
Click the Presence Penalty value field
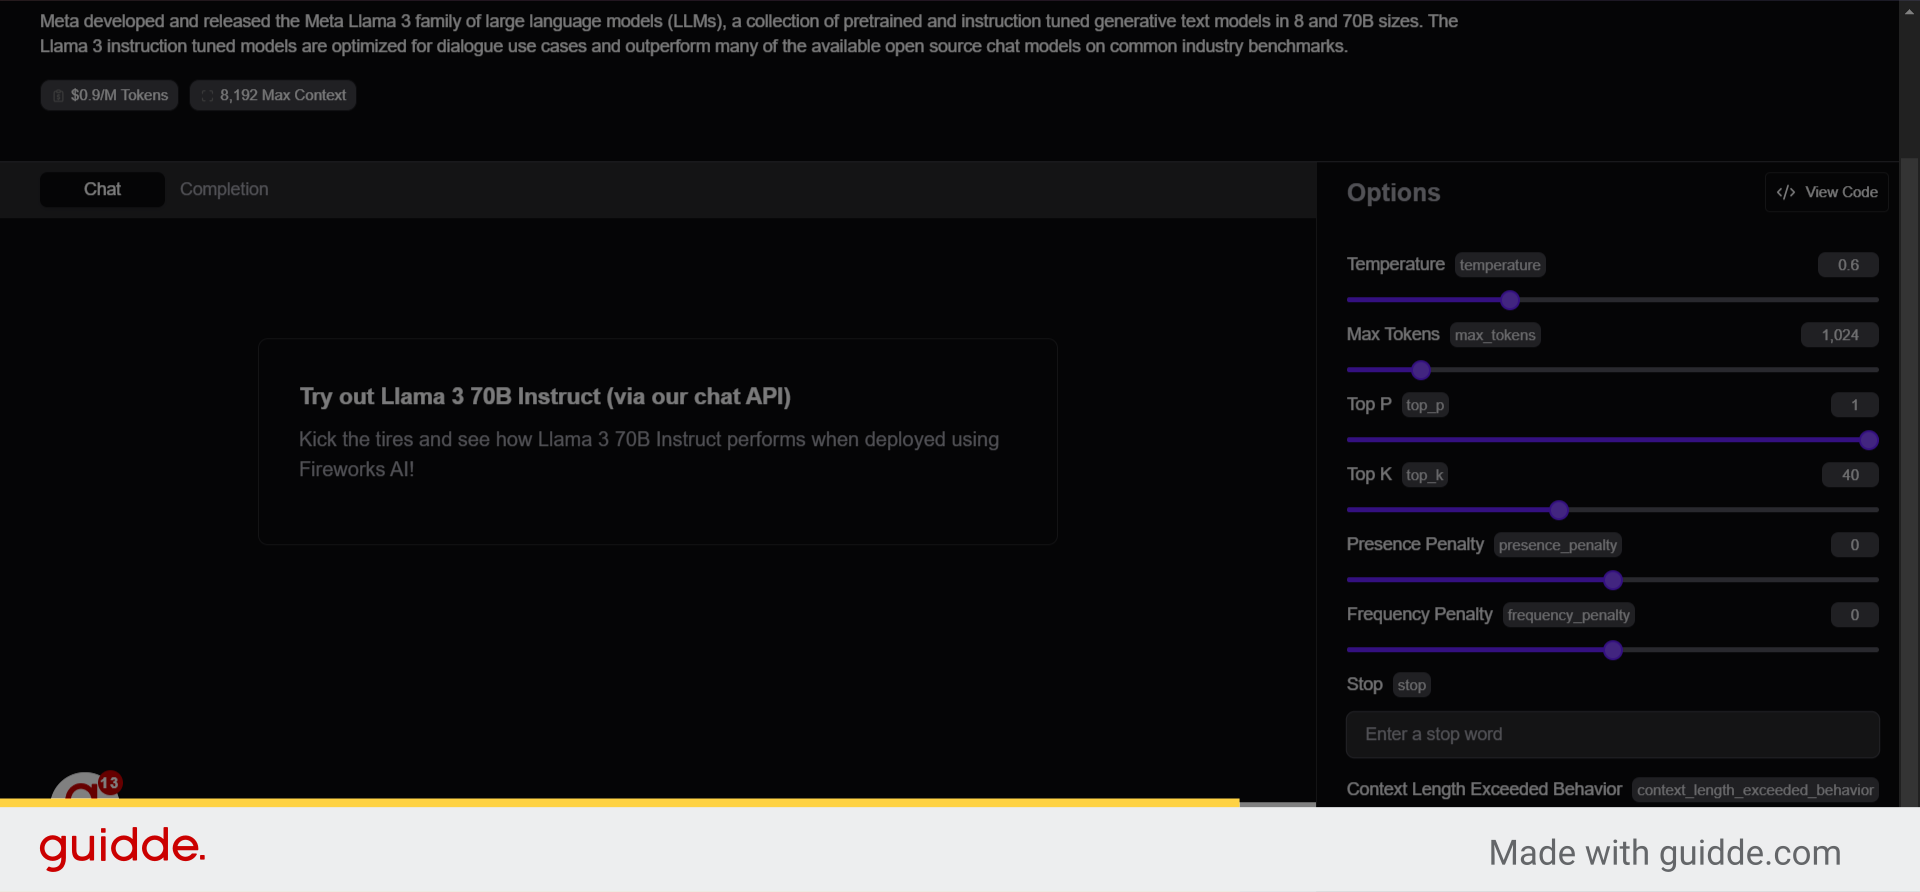(x=1855, y=545)
